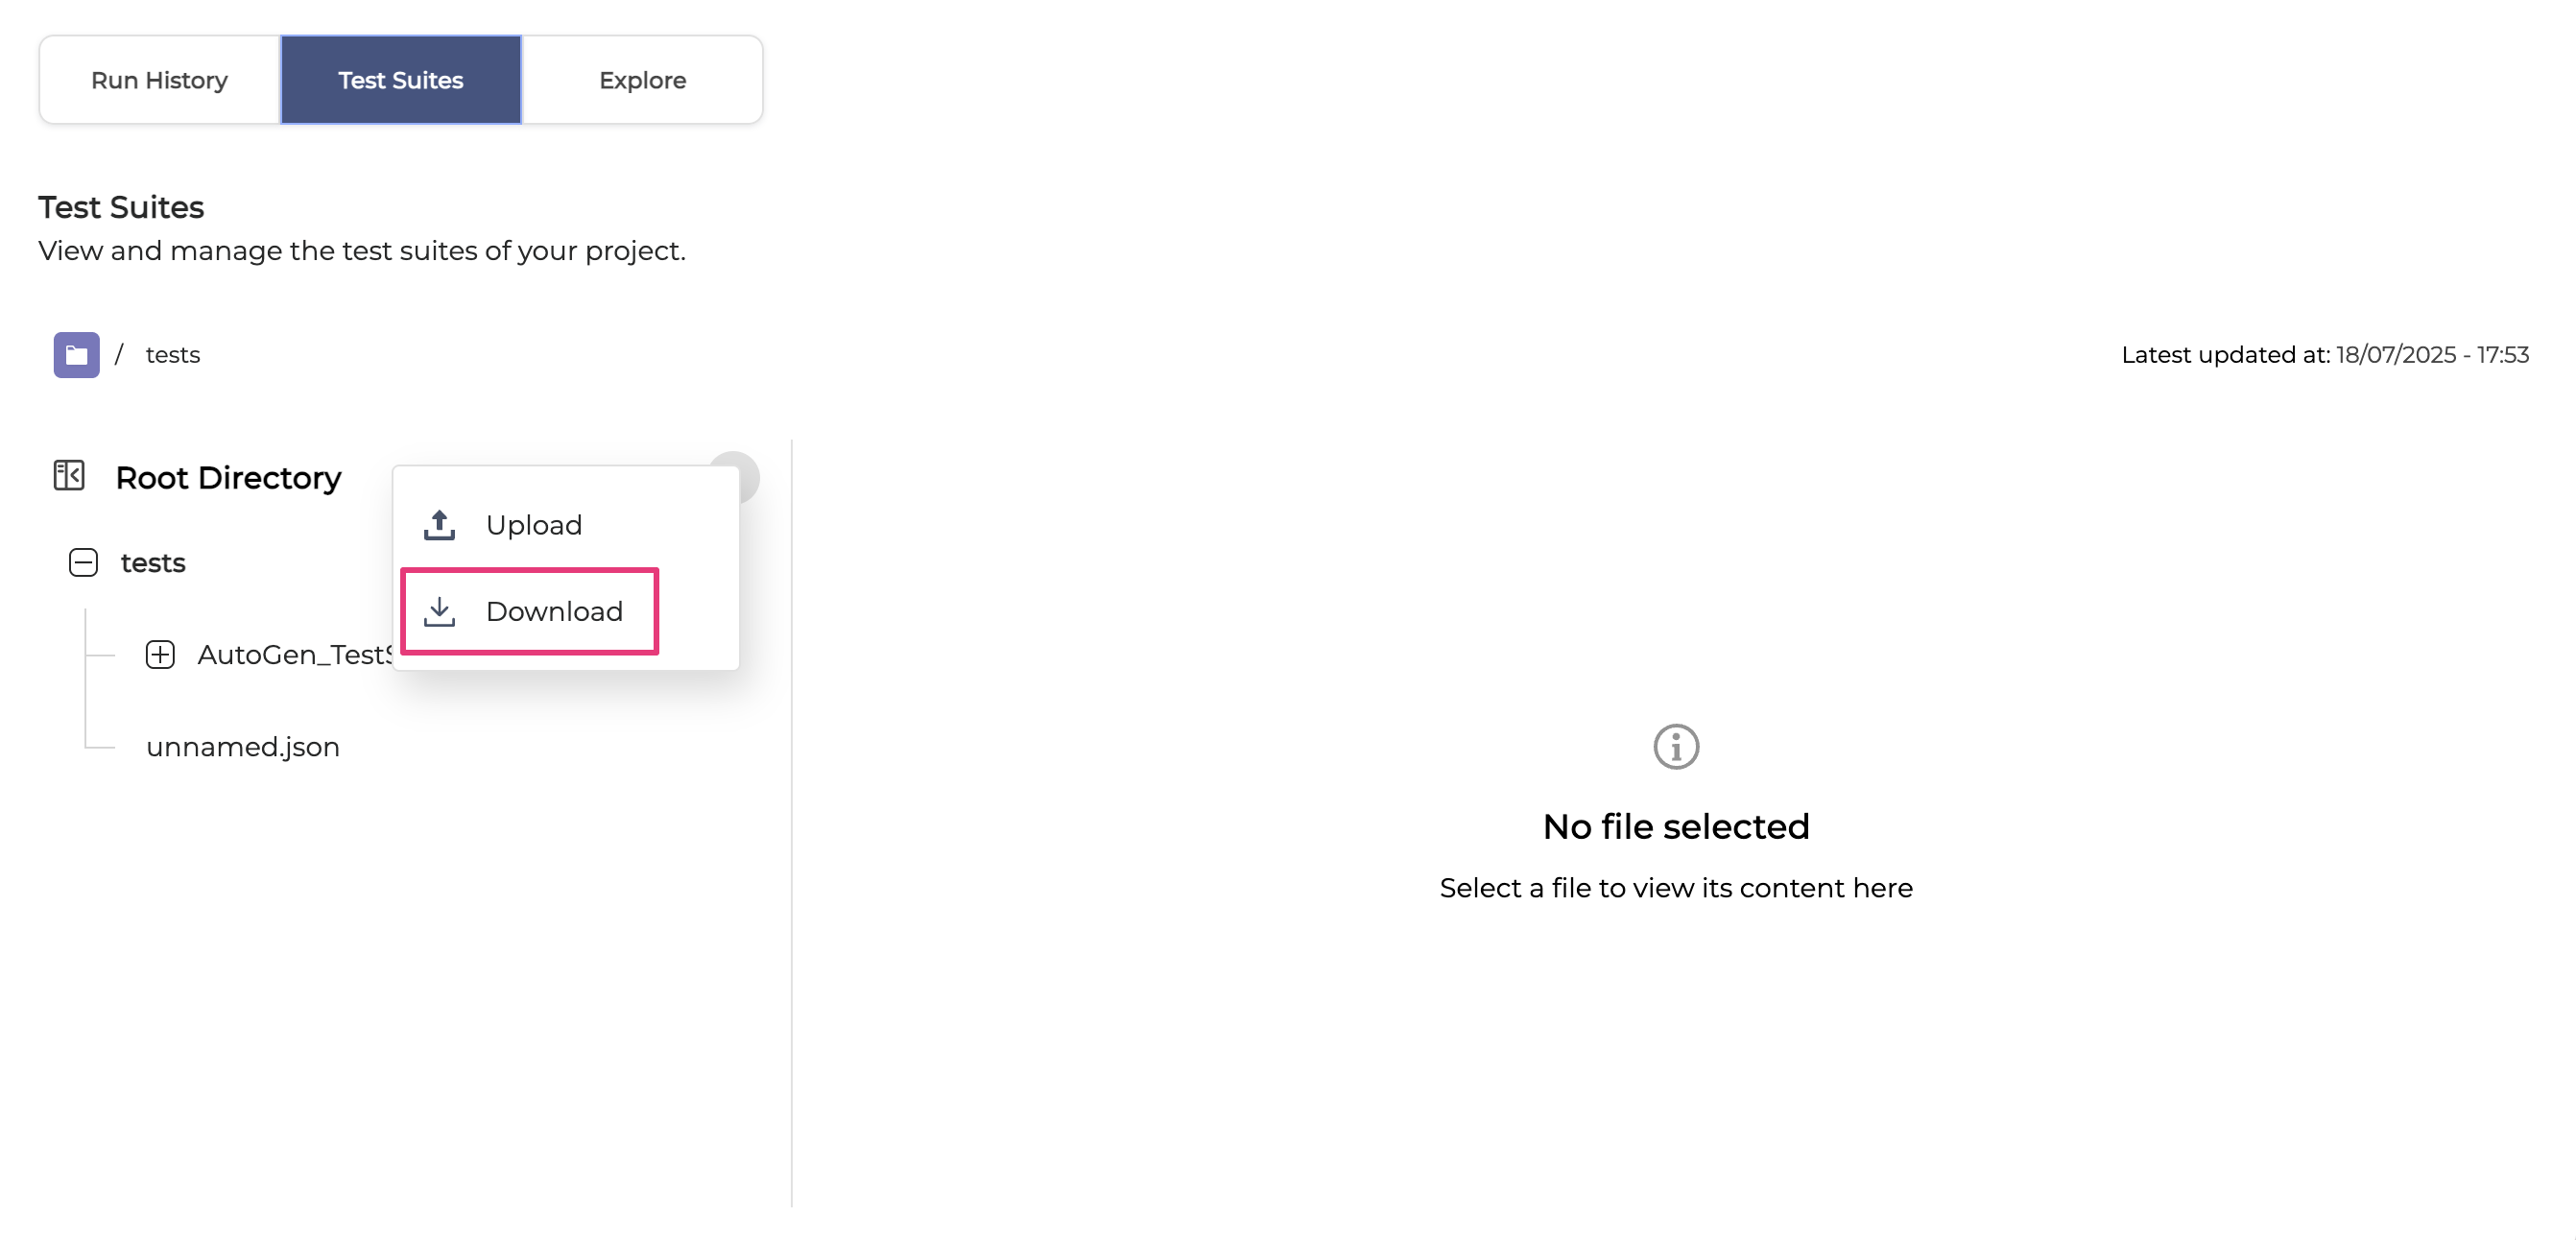Viewport: 2576px width, 1240px height.
Task: Choose Upload from the popup menu
Action: (533, 525)
